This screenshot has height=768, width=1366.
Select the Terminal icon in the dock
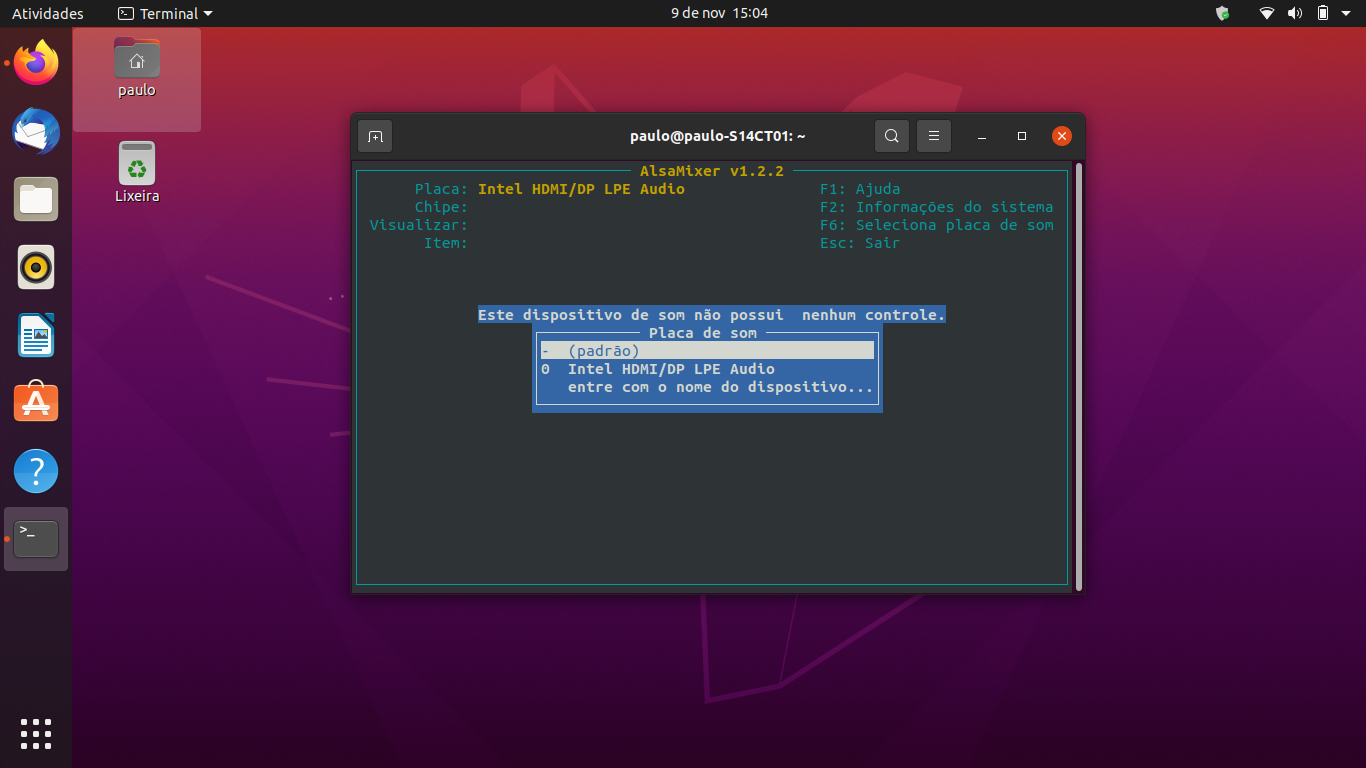coord(36,539)
